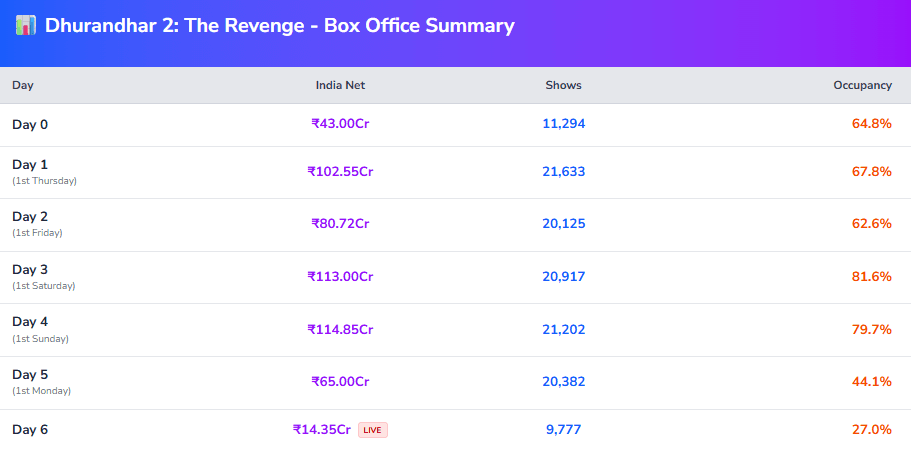The image size is (911, 451).
Task: Click the 44.1% Monday occupancy
Action: click(x=871, y=382)
